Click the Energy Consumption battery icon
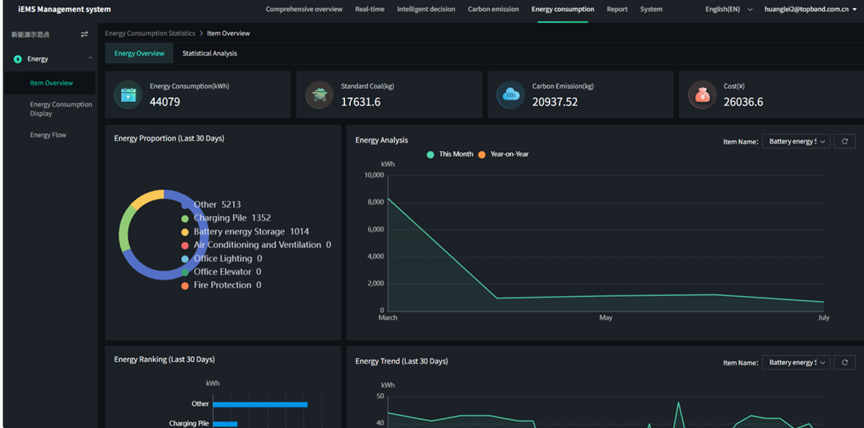The width and height of the screenshot is (864, 428). (128, 95)
